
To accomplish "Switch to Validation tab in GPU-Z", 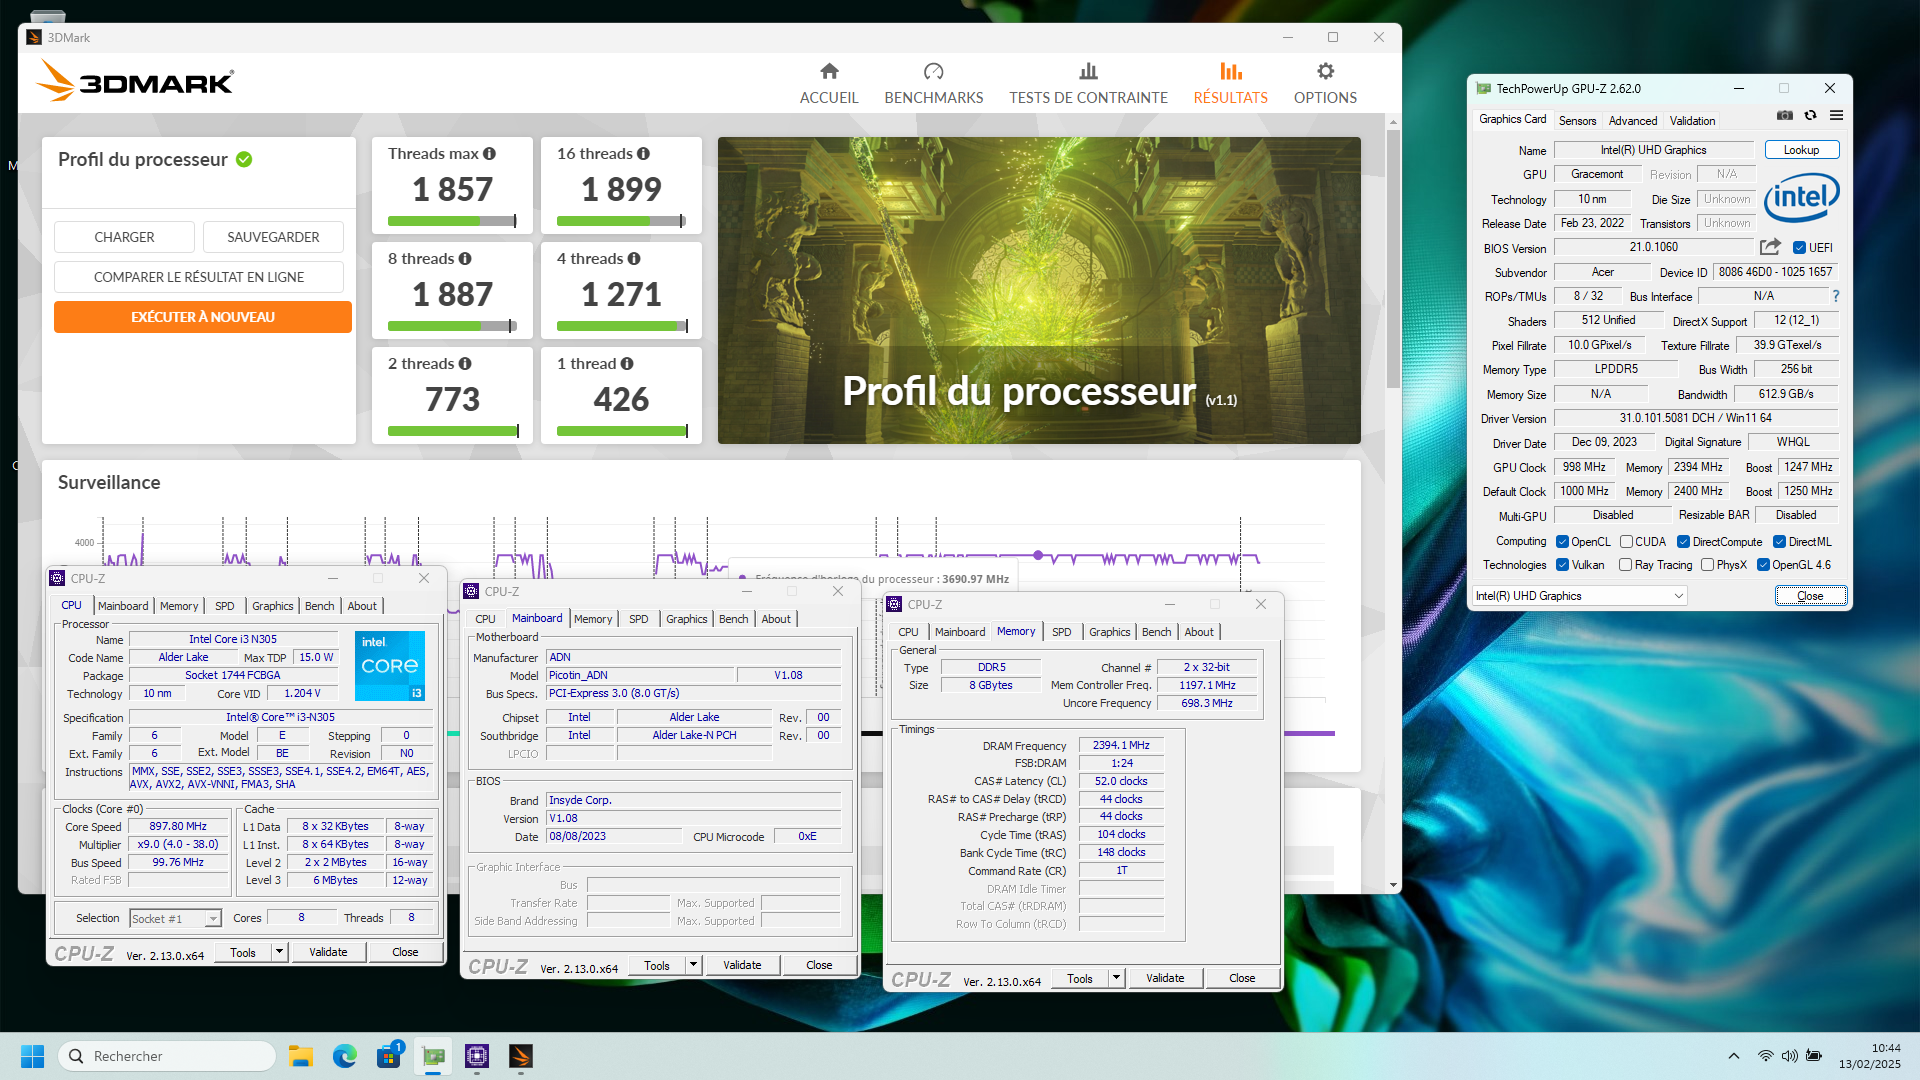I will (1692, 121).
